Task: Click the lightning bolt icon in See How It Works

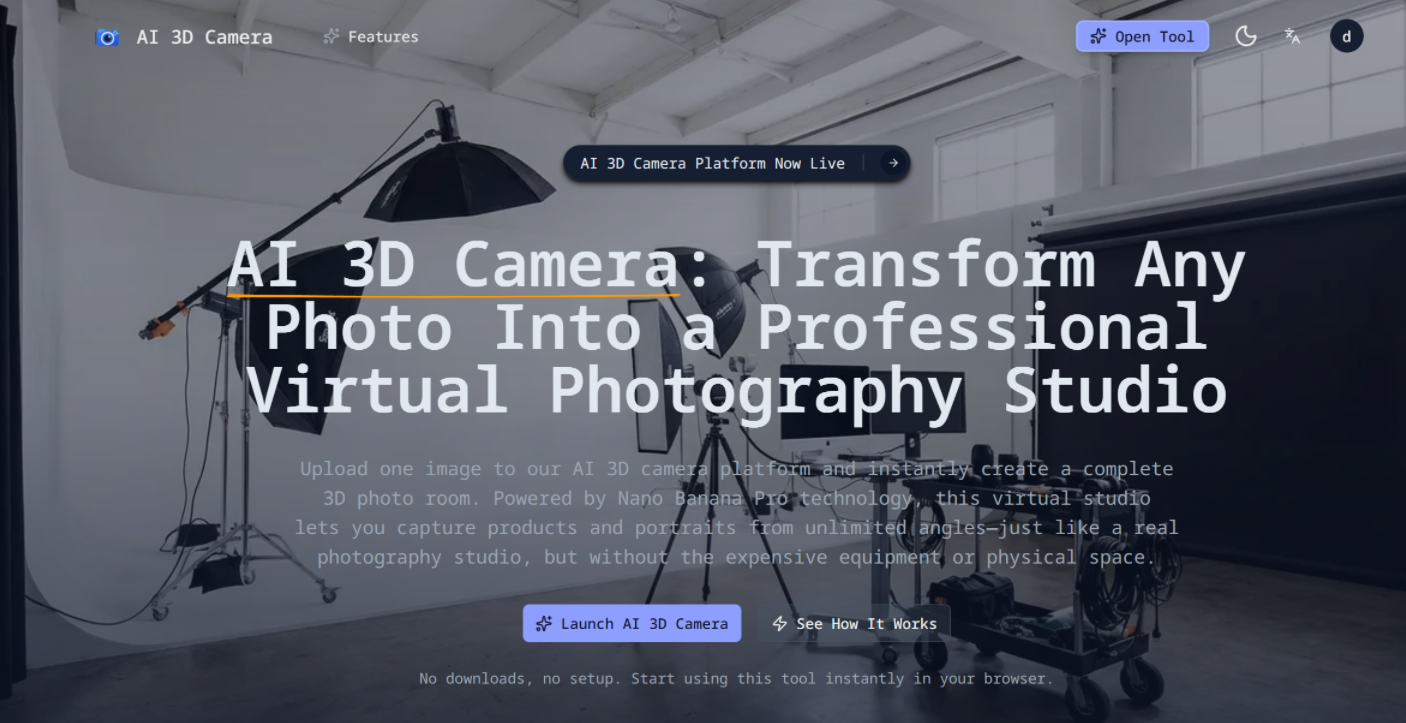Action: point(780,624)
